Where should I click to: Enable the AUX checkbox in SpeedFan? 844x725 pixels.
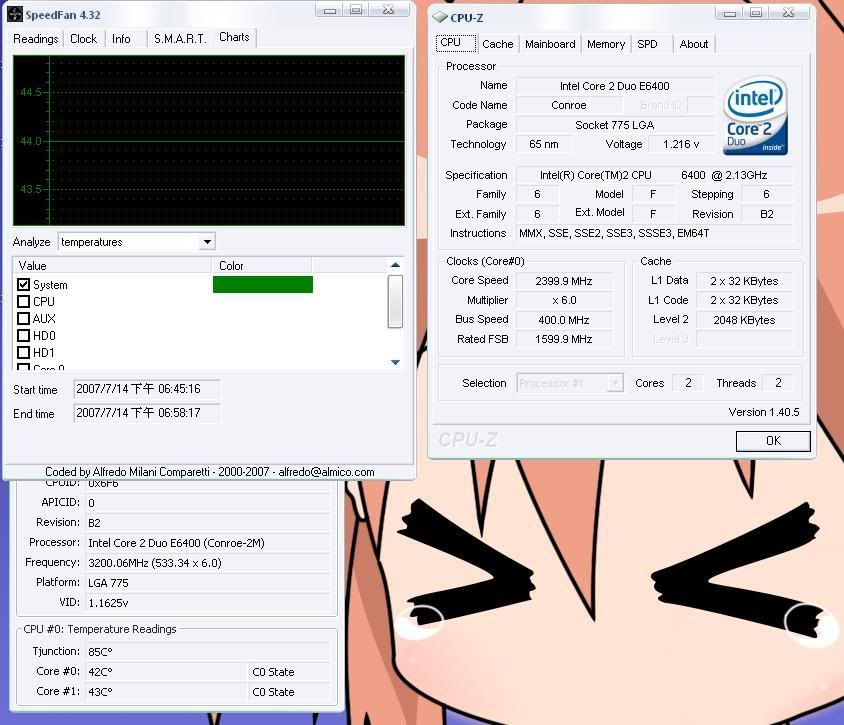pyautogui.click(x=23, y=318)
